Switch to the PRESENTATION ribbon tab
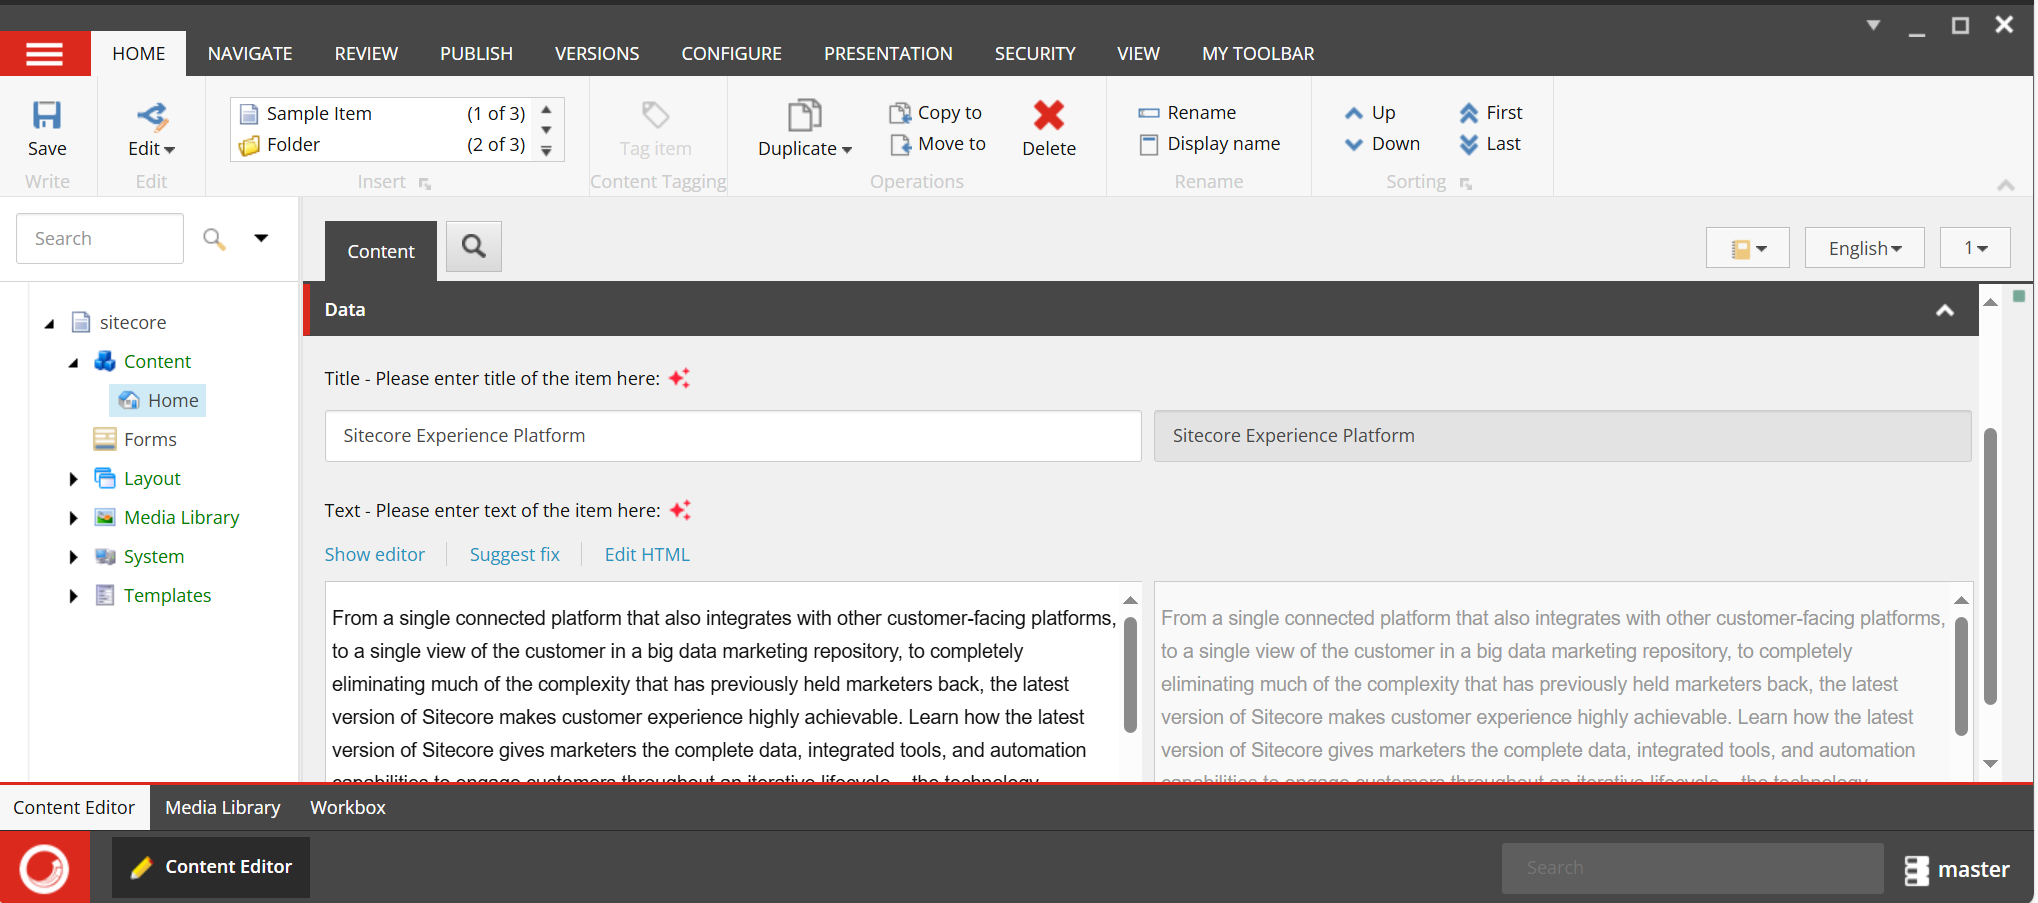The width and height of the screenshot is (2038, 903). tap(888, 54)
